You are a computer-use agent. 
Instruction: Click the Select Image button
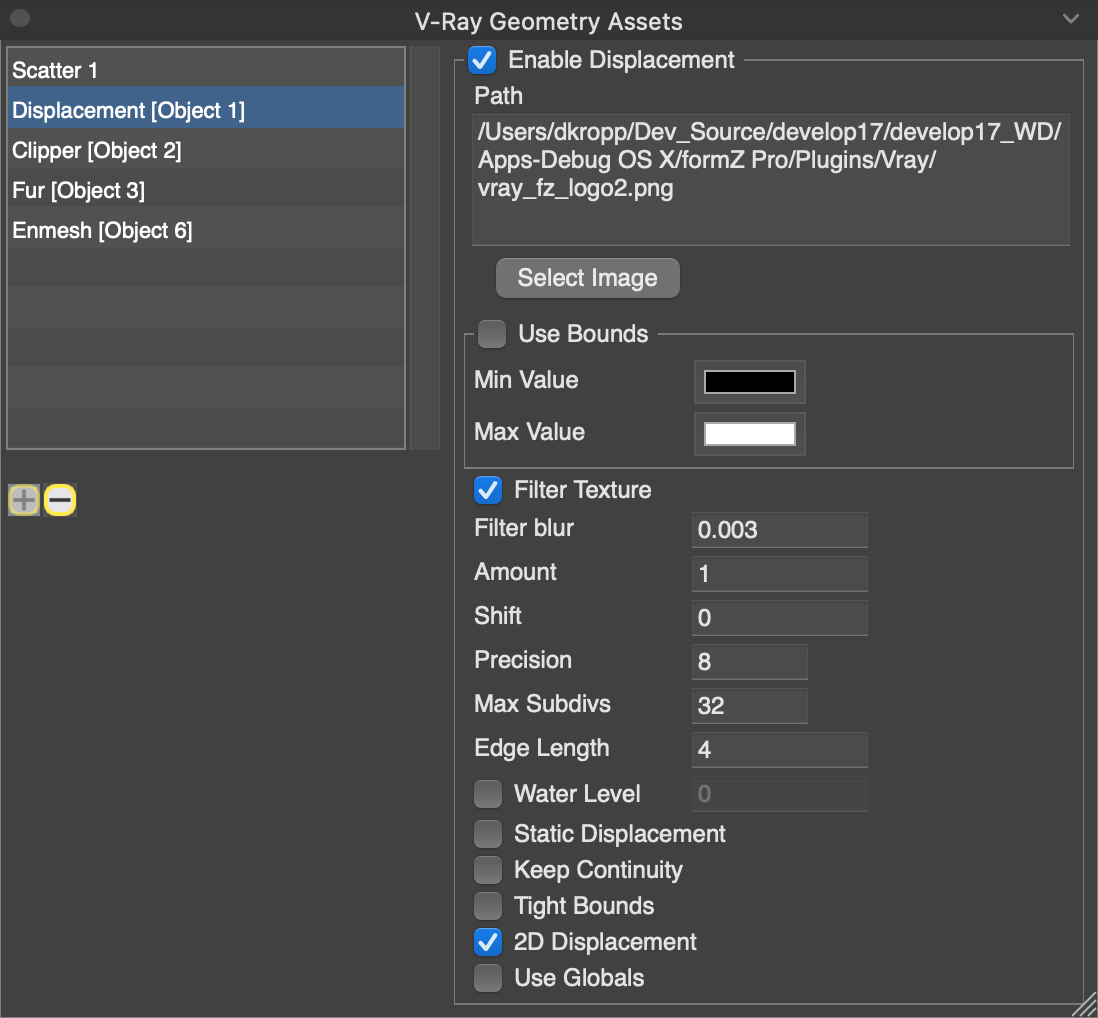click(588, 278)
